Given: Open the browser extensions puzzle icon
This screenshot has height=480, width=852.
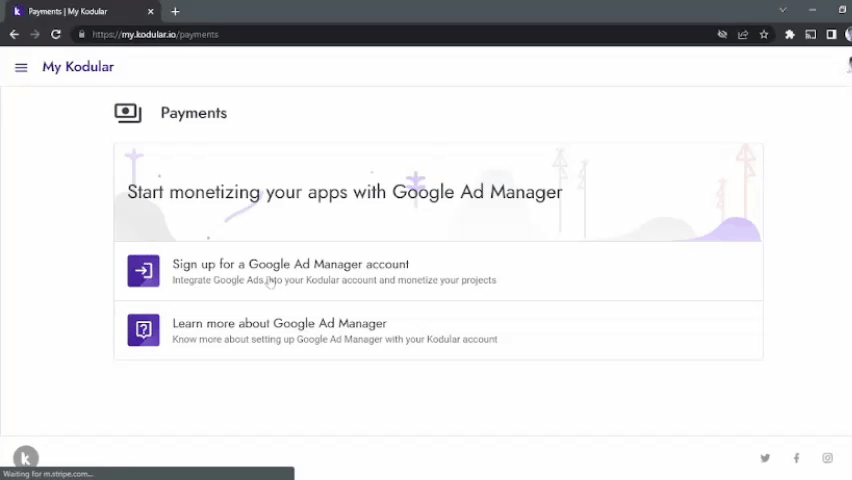Looking at the screenshot, I should point(790,34).
